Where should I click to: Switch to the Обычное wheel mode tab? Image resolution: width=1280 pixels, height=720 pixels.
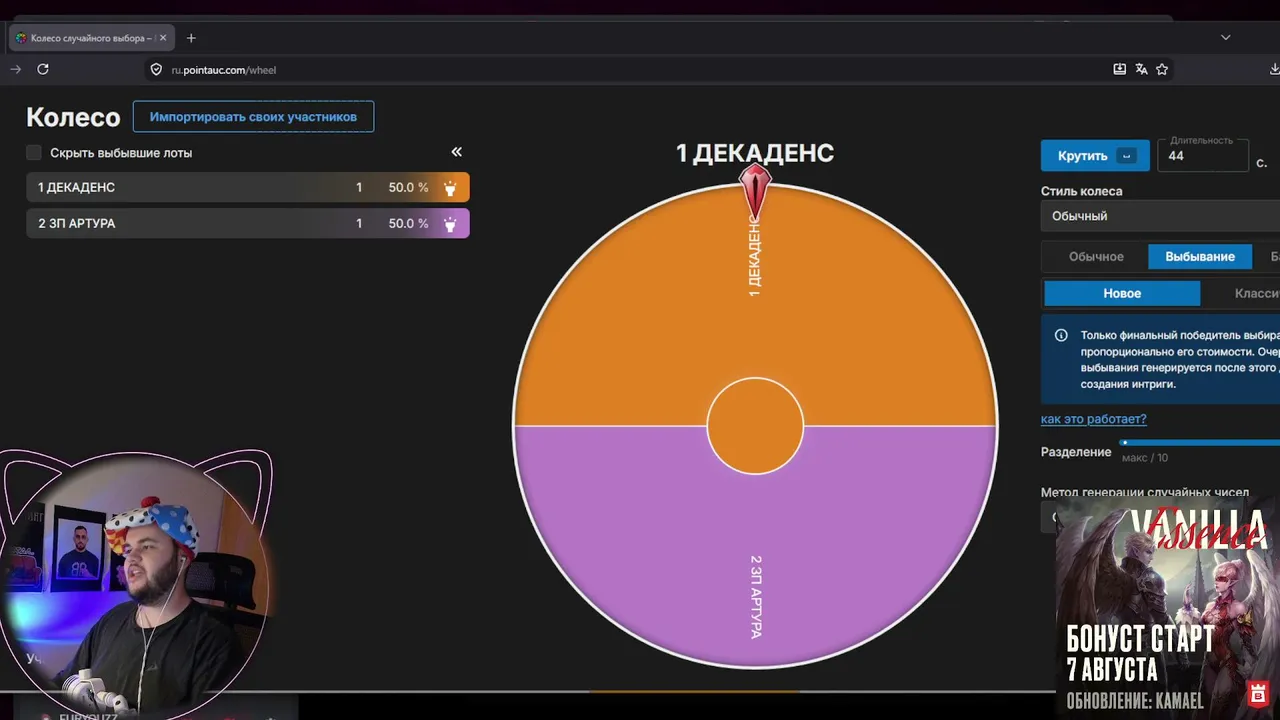click(1096, 257)
